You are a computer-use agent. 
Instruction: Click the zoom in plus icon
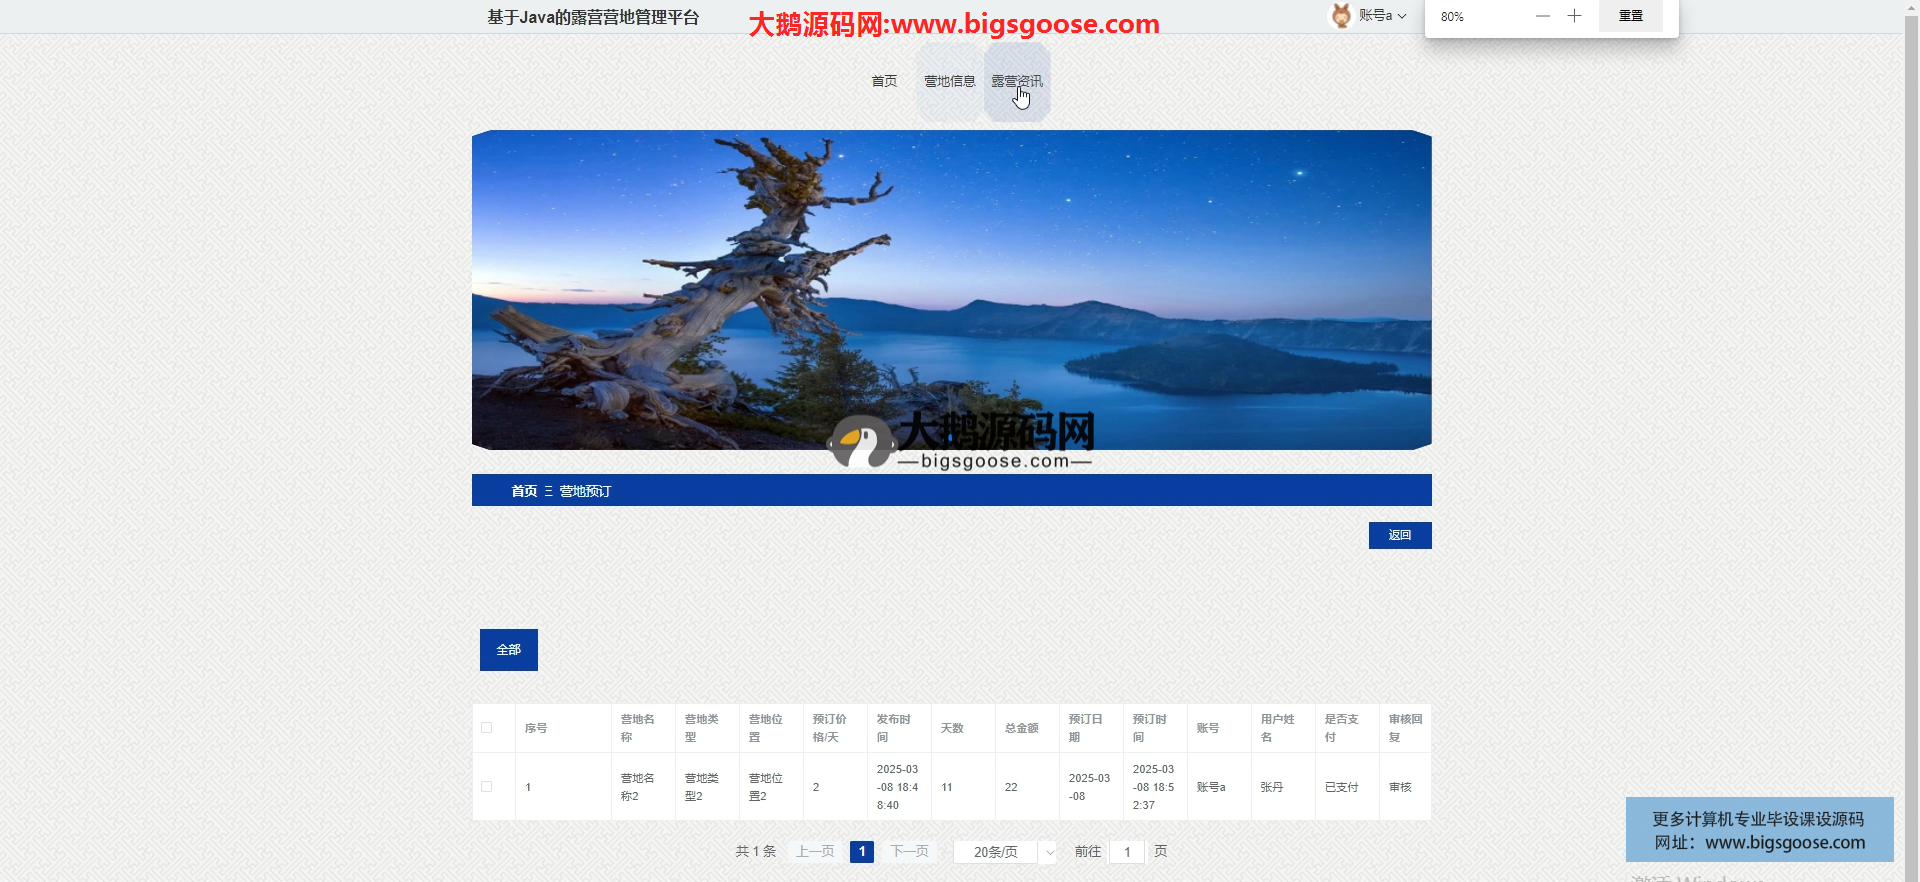1574,16
